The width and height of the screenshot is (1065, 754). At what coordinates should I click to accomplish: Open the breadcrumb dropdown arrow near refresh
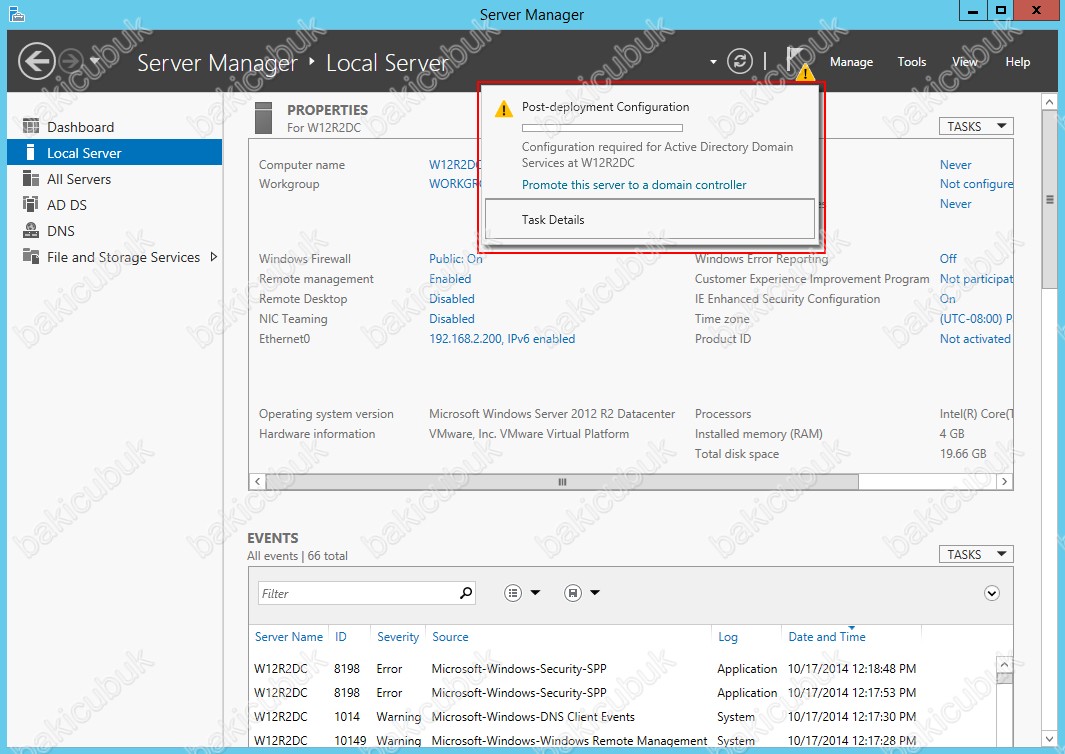click(713, 62)
